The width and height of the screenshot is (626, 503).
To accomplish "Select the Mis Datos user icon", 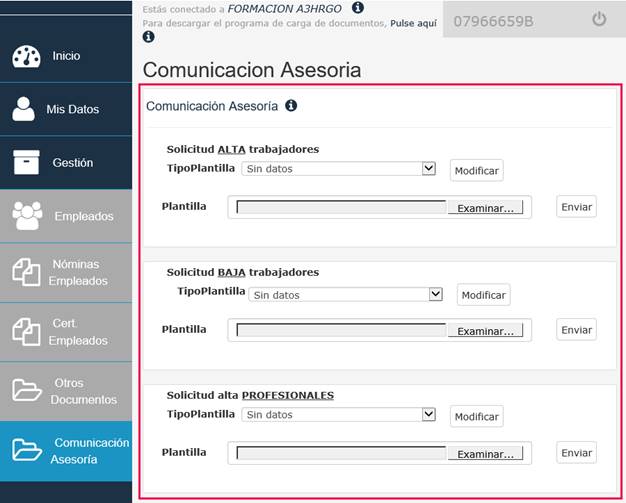I will (x=23, y=109).
